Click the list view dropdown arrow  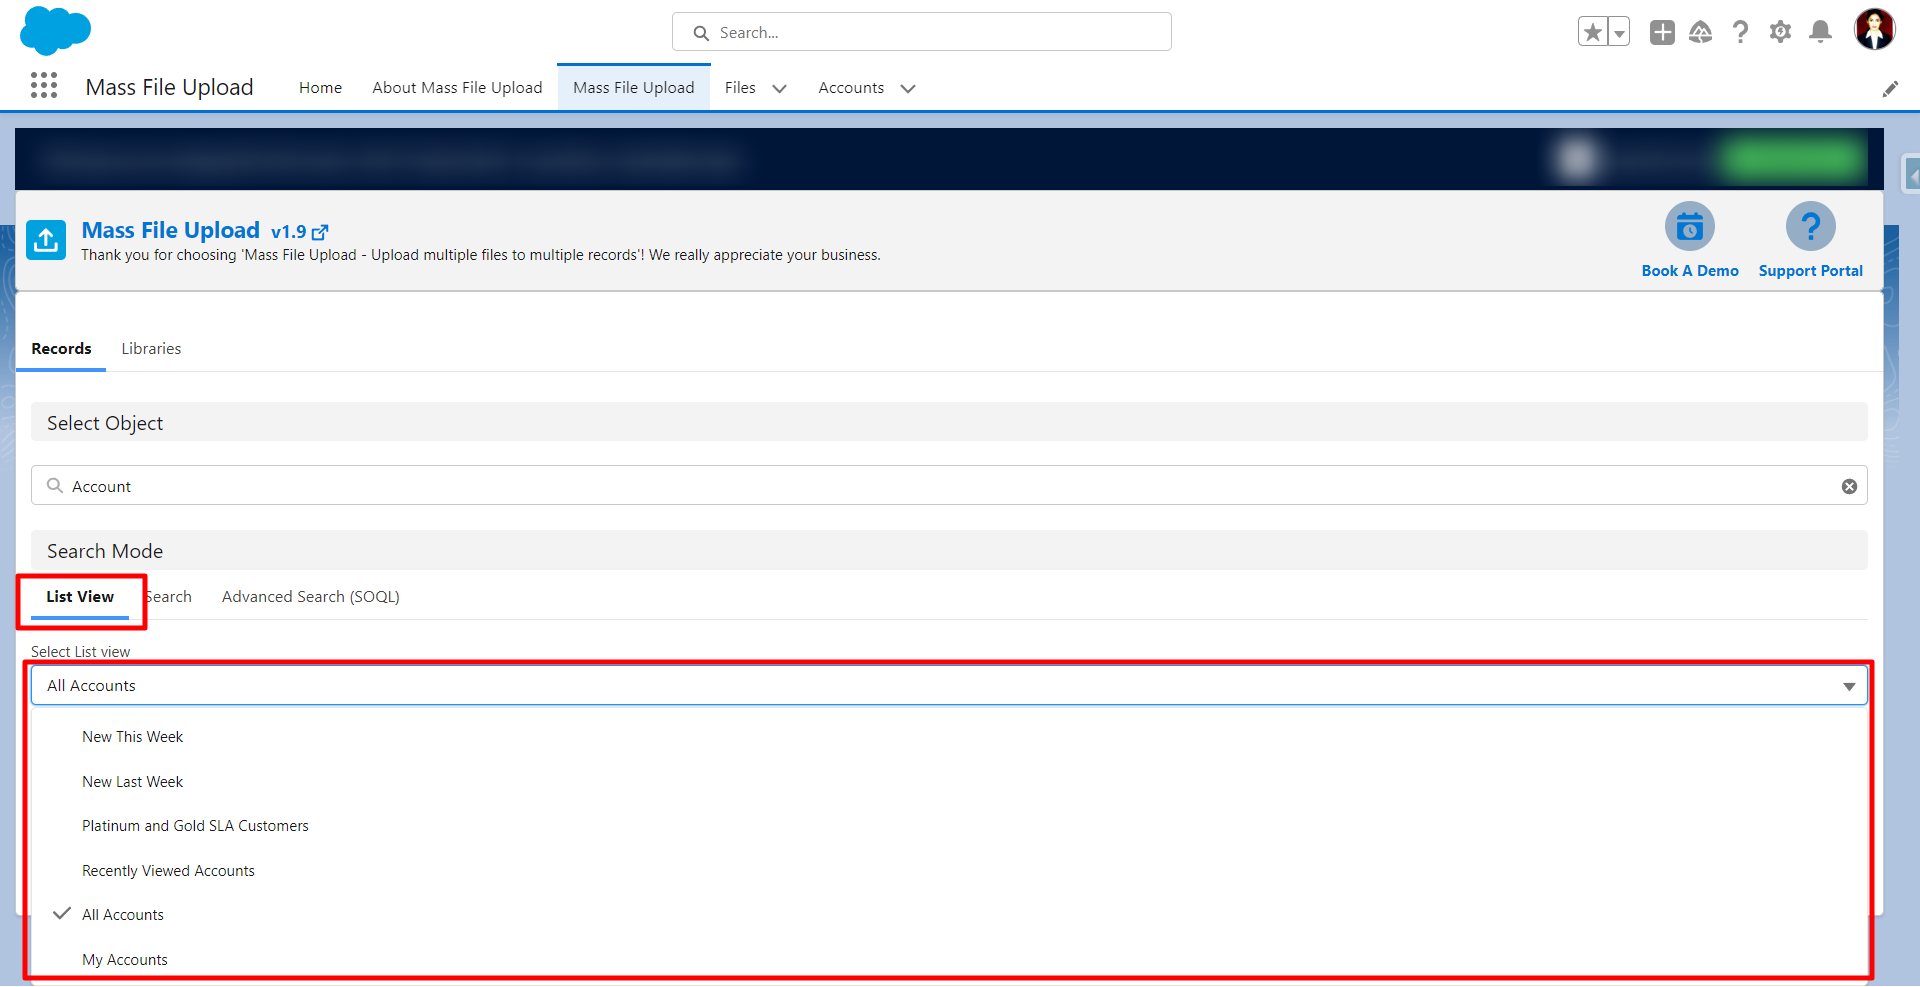pos(1849,687)
